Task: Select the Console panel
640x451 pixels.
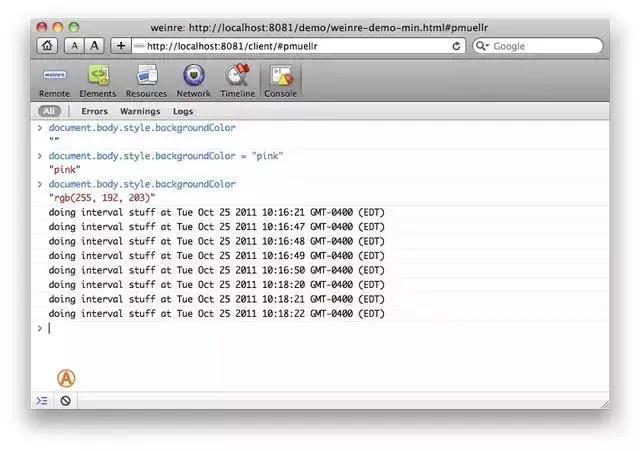Action: [x=280, y=82]
